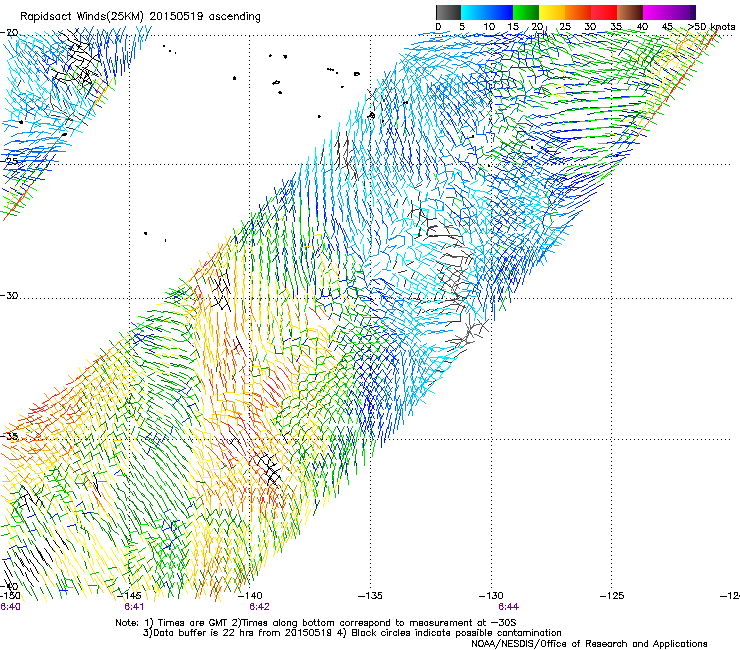Click the magenta 40-45 knots legend band
Screen dimensions: 740x650
656,12
